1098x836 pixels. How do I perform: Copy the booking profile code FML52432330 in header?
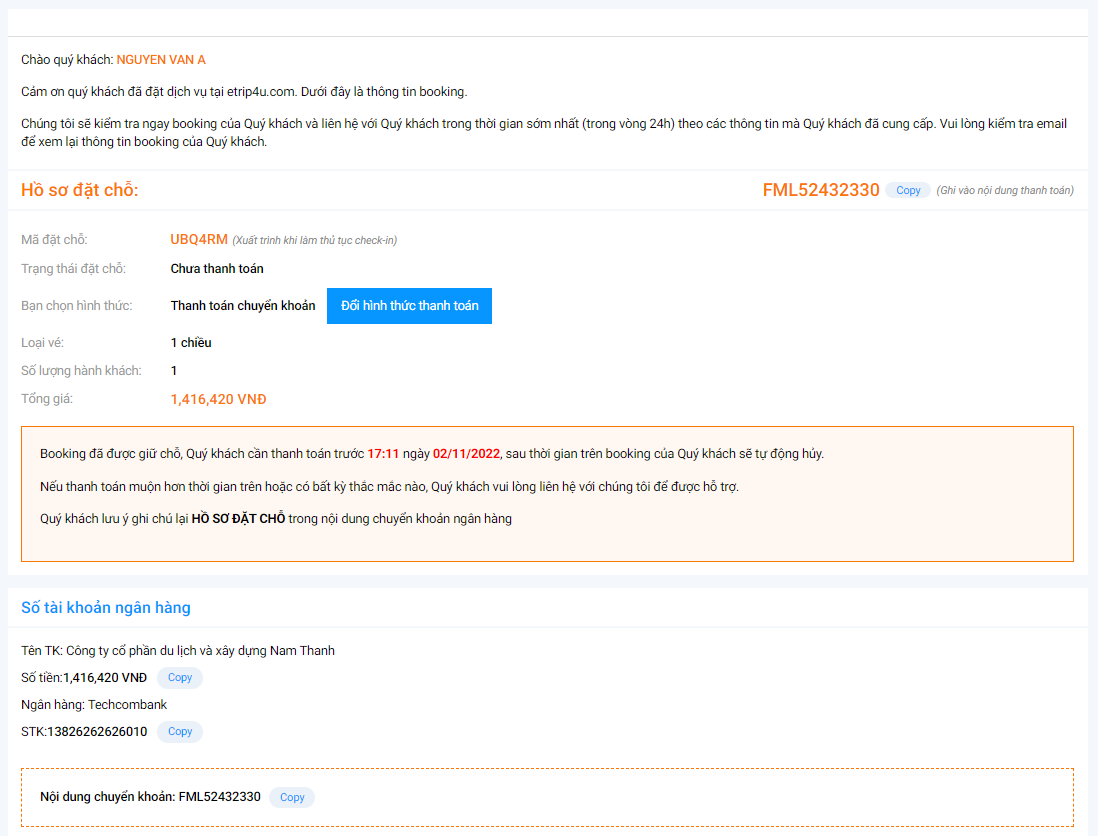(x=908, y=190)
